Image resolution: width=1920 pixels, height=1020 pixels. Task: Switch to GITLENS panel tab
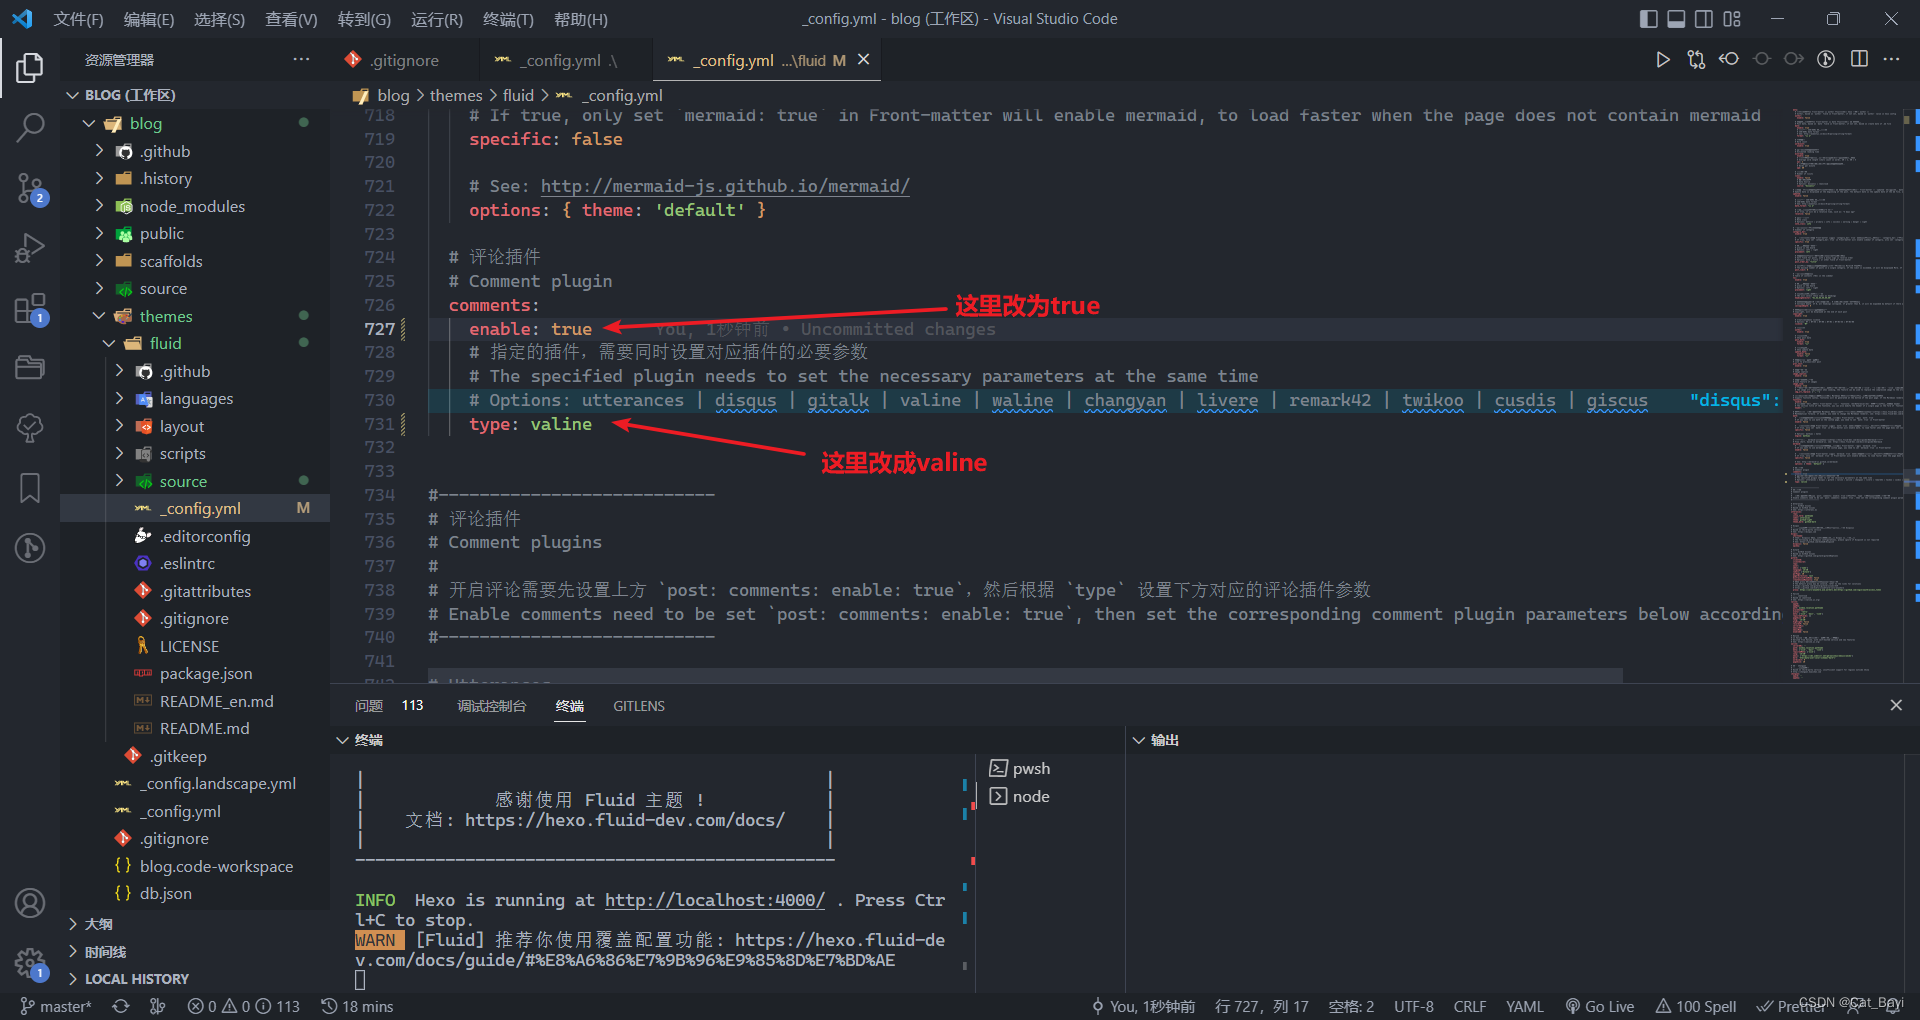pyautogui.click(x=639, y=706)
